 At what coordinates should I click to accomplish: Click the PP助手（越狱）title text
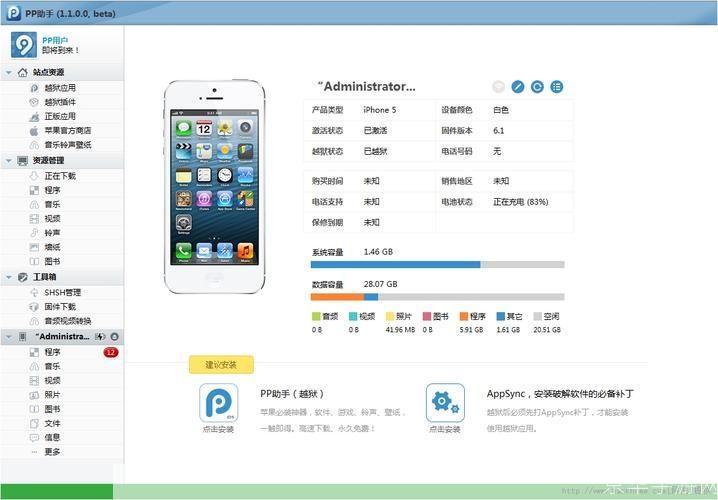[x=292, y=394]
